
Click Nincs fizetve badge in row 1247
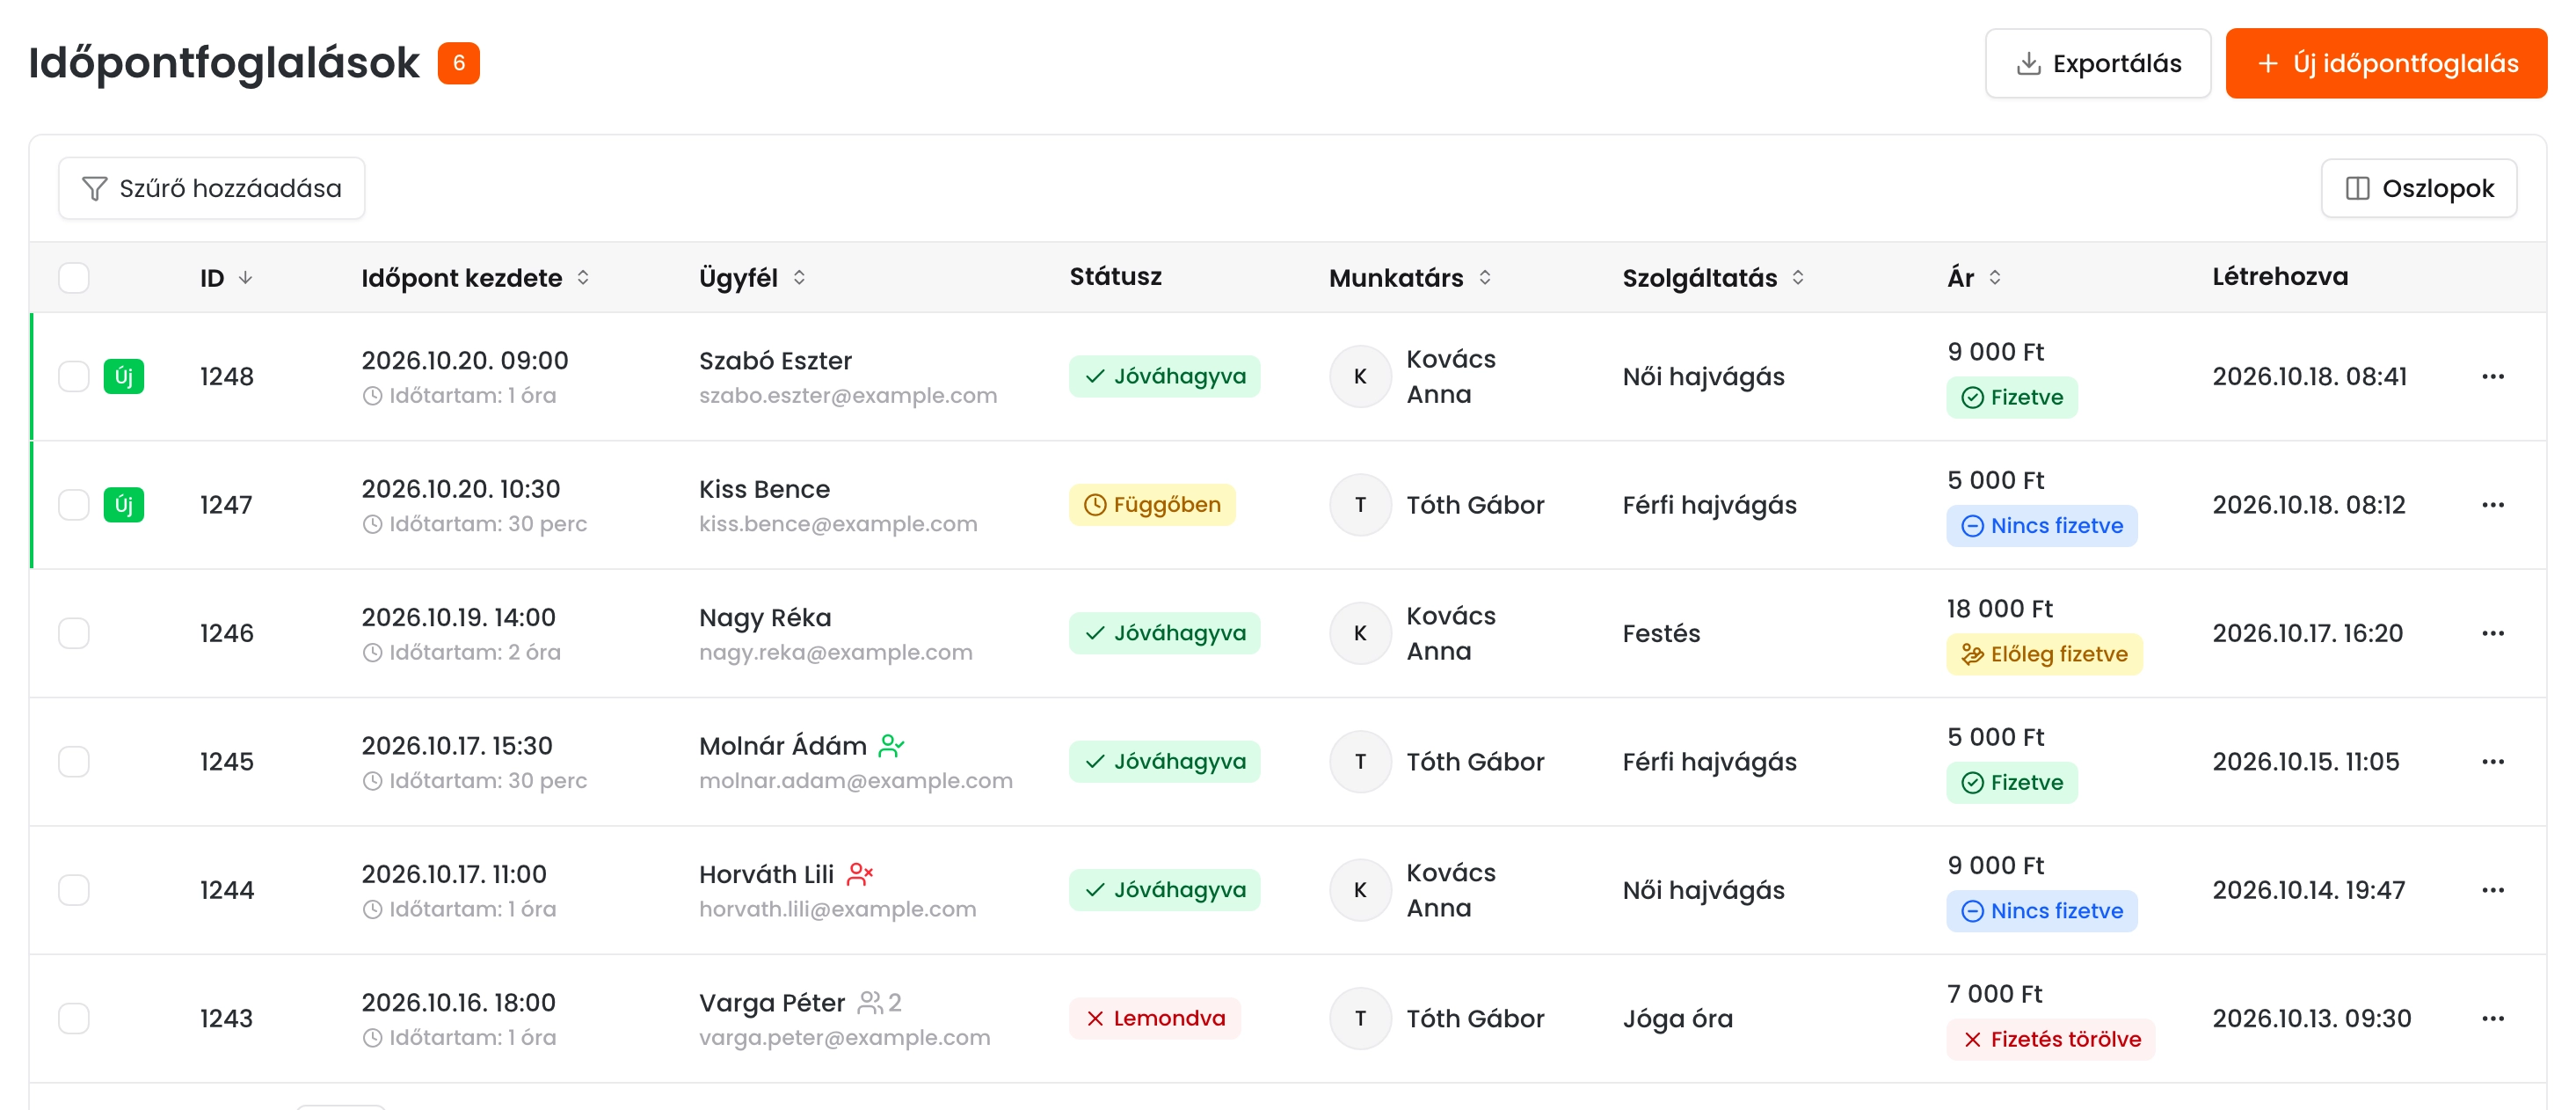(x=2042, y=526)
